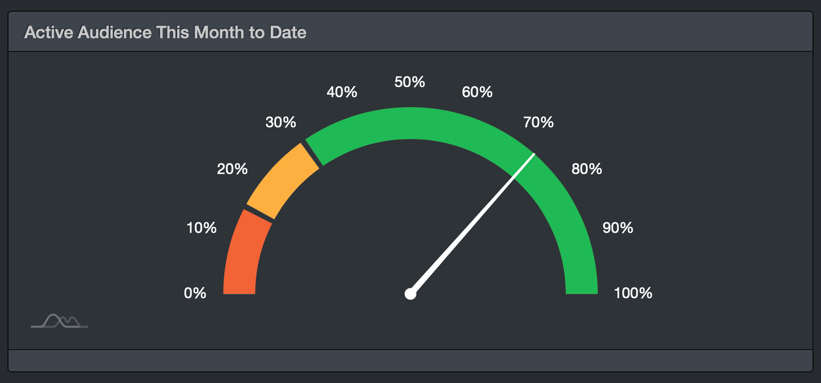Click the 70% gauge label

538,123
